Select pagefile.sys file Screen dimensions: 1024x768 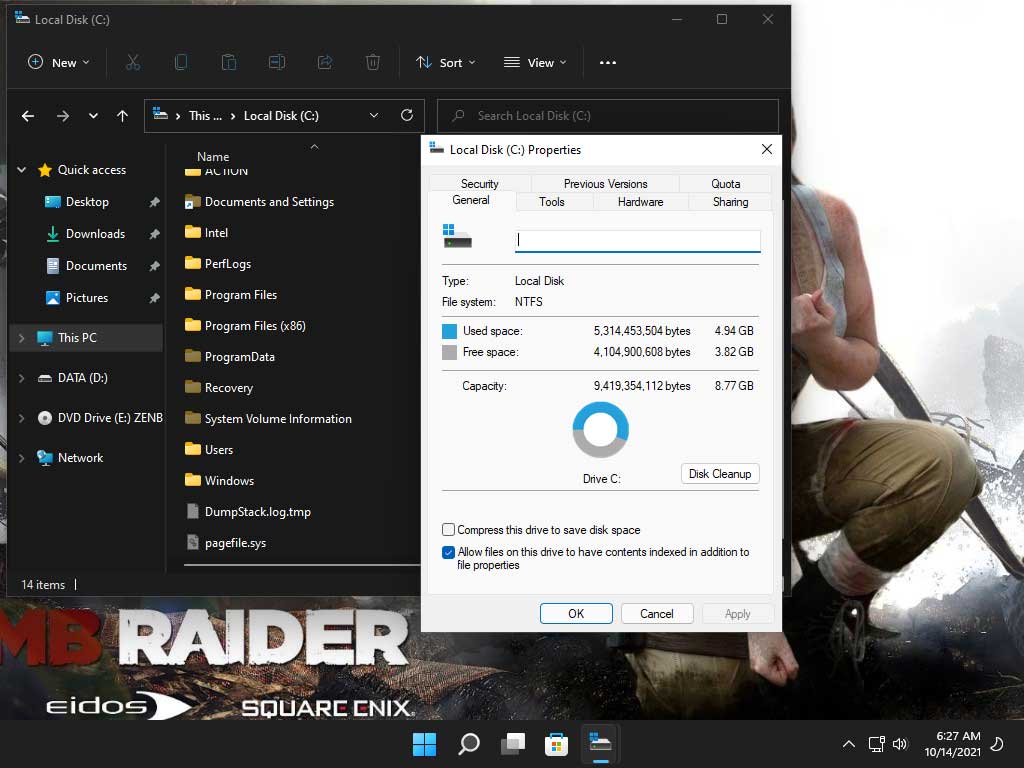[226, 543]
